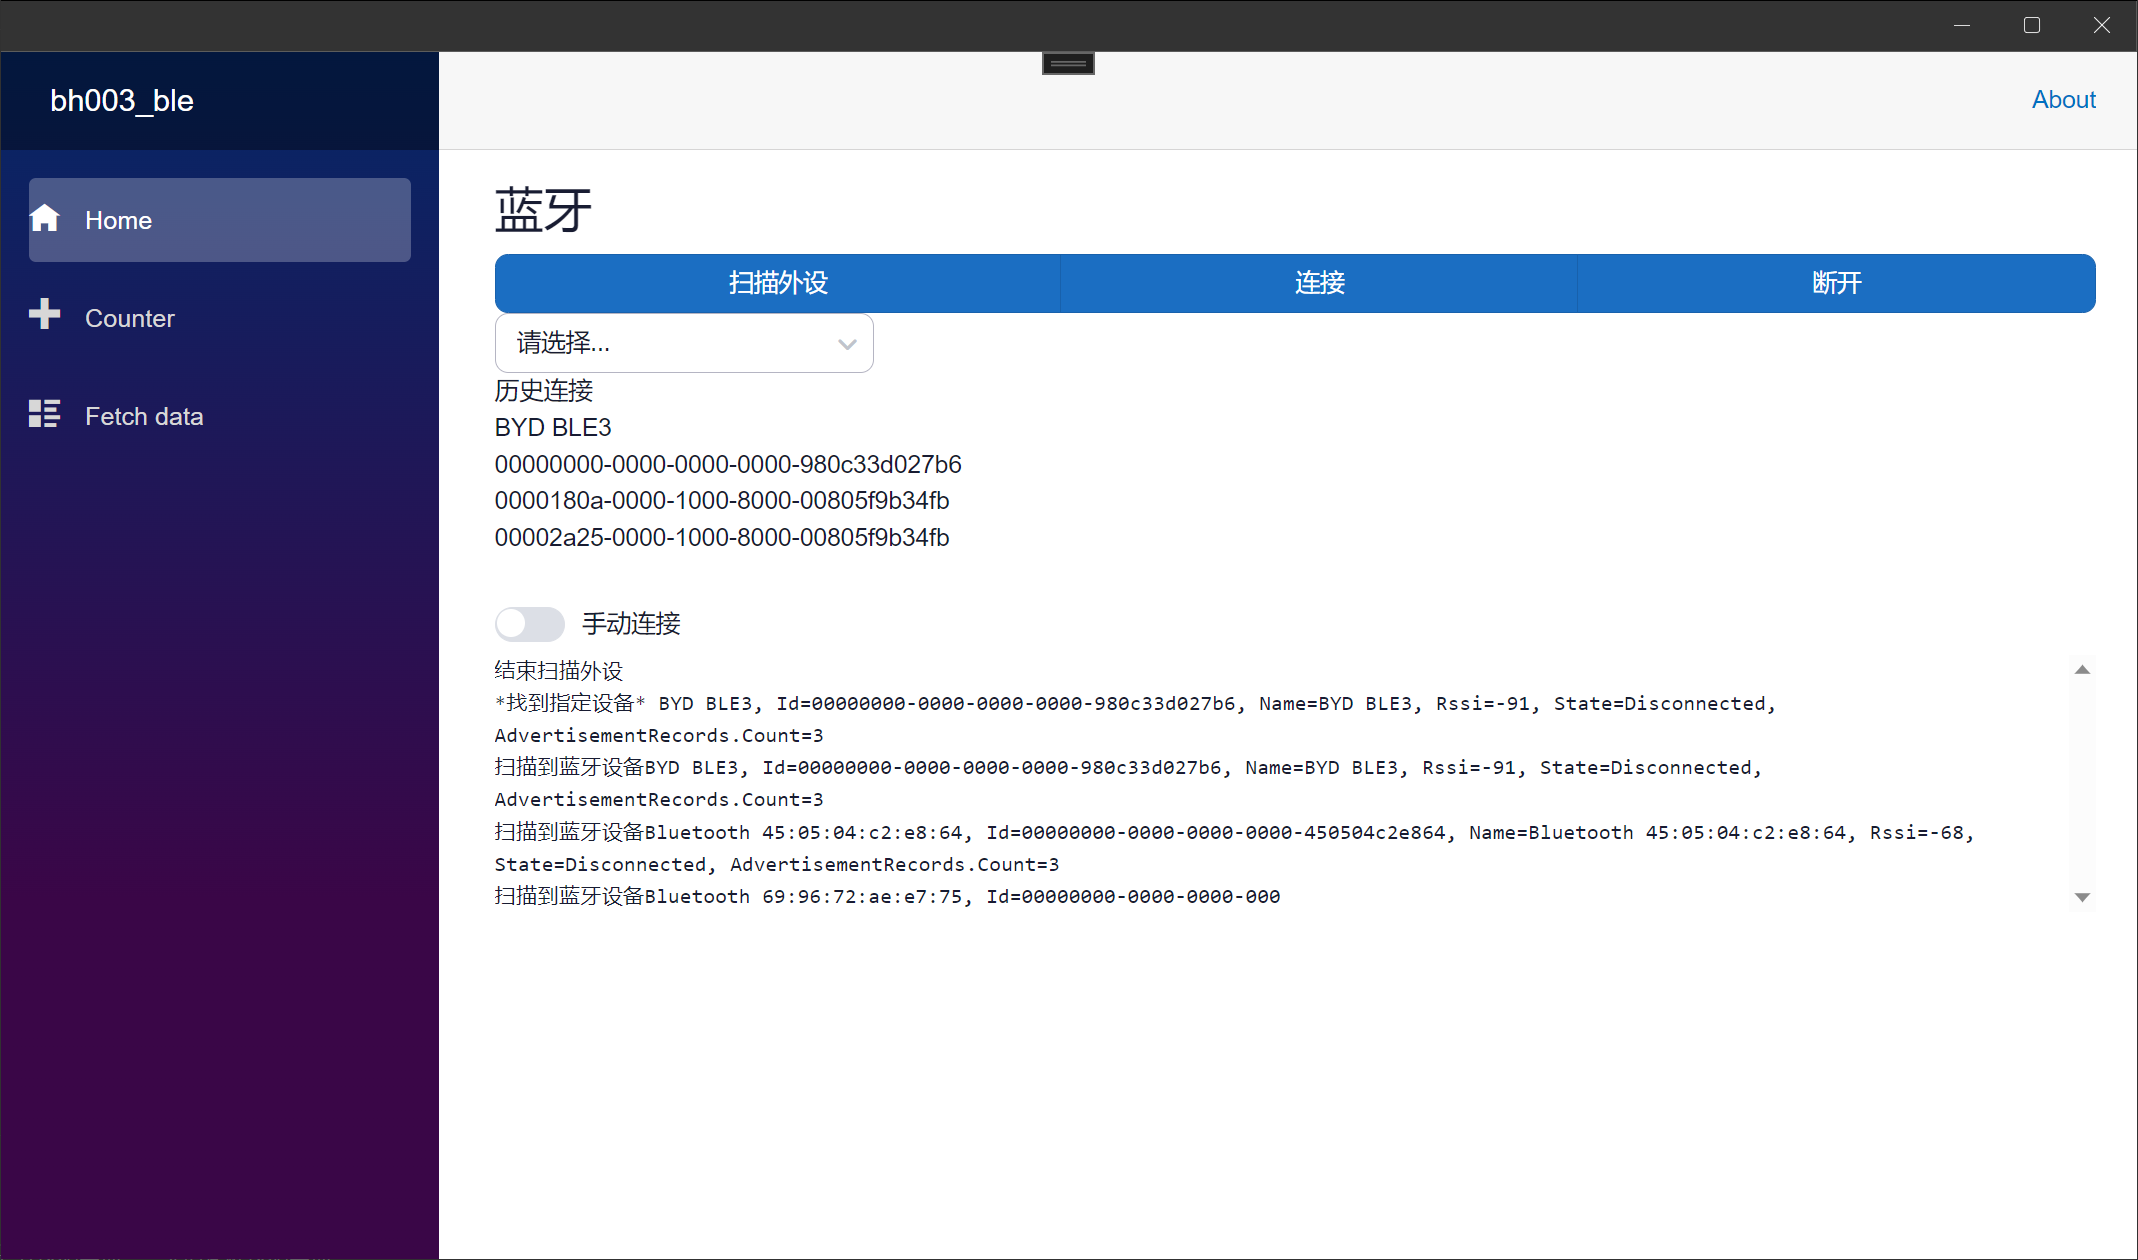Image resolution: width=2138 pixels, height=1260 pixels.
Task: Click the Counter plus icon
Action: (45, 314)
